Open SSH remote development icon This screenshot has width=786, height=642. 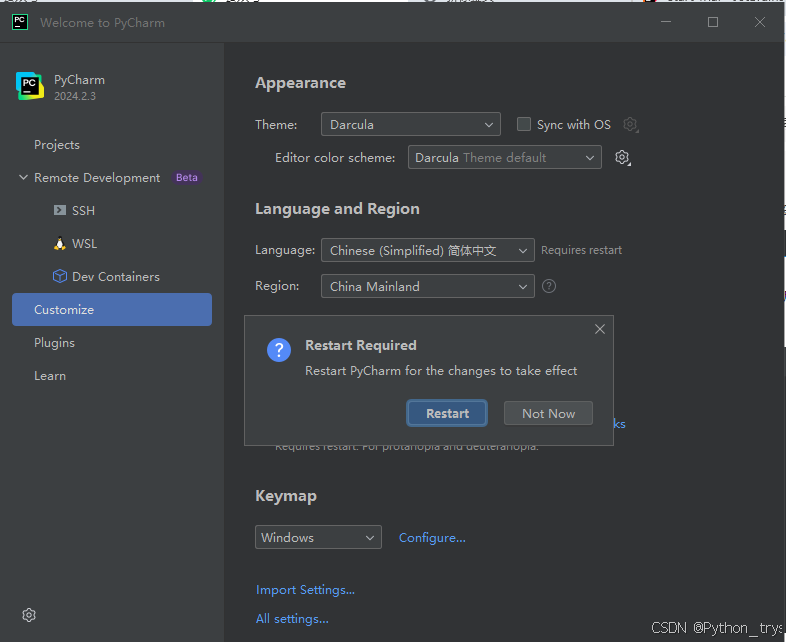(x=60, y=210)
